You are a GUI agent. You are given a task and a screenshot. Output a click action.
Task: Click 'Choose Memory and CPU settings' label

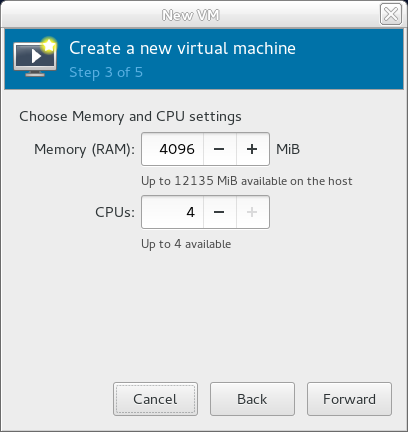[x=130, y=117]
